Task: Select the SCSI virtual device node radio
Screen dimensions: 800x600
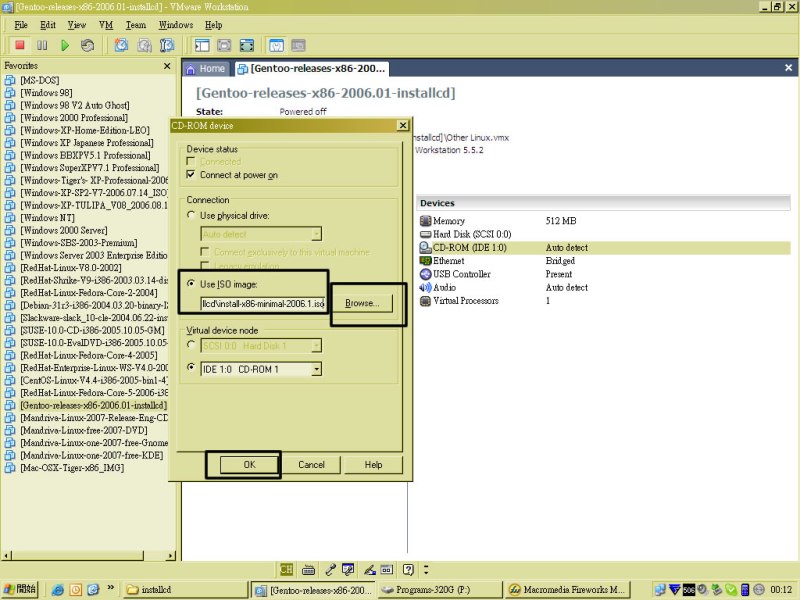Action: point(191,345)
